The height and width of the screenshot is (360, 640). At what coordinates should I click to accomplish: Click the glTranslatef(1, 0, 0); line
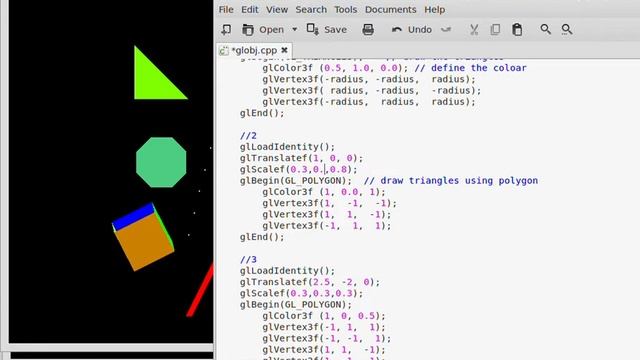pos(301,158)
